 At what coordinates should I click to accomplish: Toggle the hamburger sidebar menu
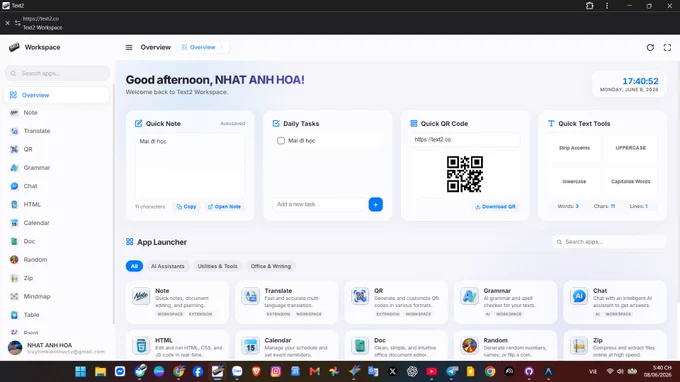pos(129,47)
